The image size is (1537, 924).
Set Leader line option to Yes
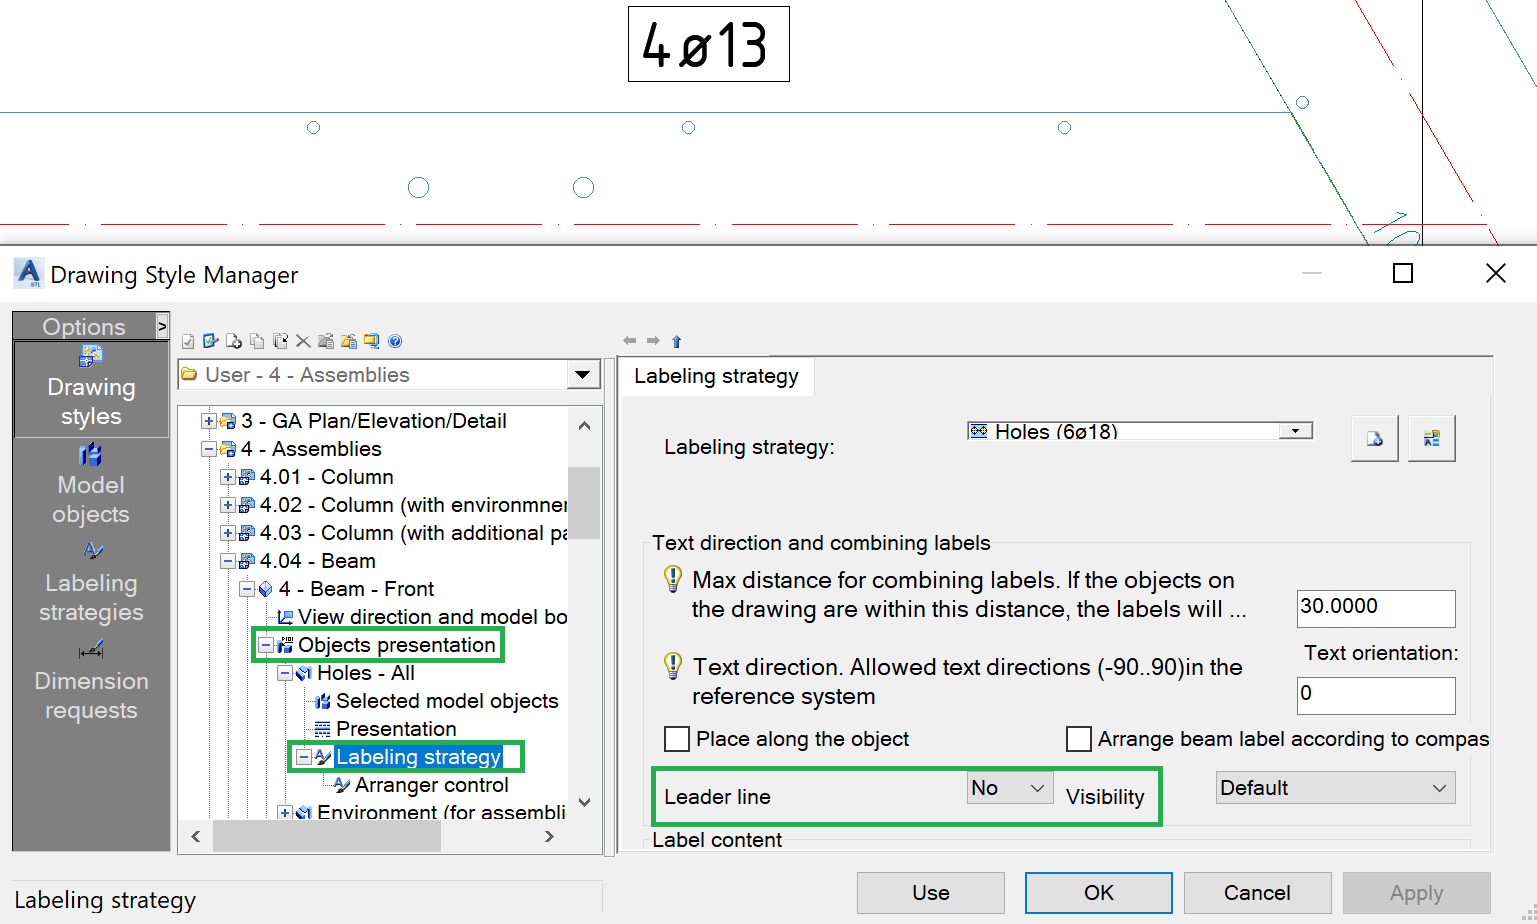click(x=1008, y=787)
